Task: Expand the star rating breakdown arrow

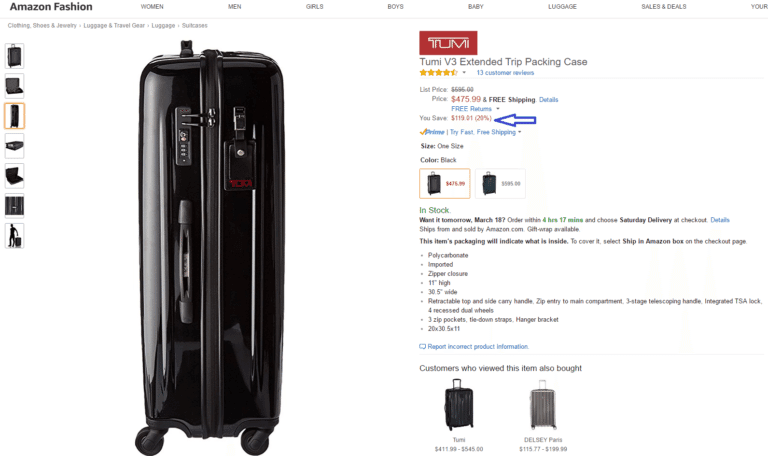Action: (x=464, y=73)
